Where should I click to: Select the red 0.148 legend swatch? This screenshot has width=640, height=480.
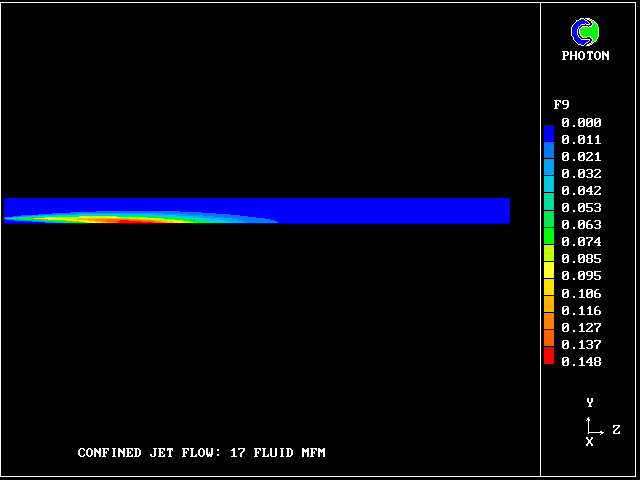click(x=548, y=357)
